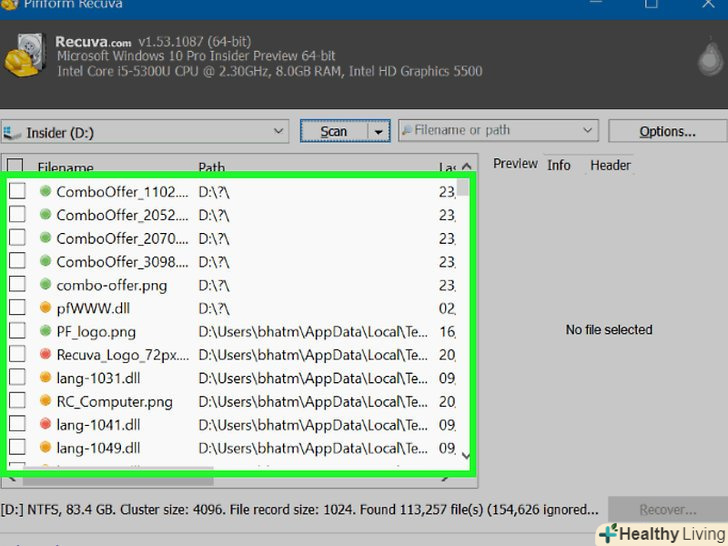This screenshot has height=546, width=728.
Task: Sort by the Filename column header
Action: 65,167
